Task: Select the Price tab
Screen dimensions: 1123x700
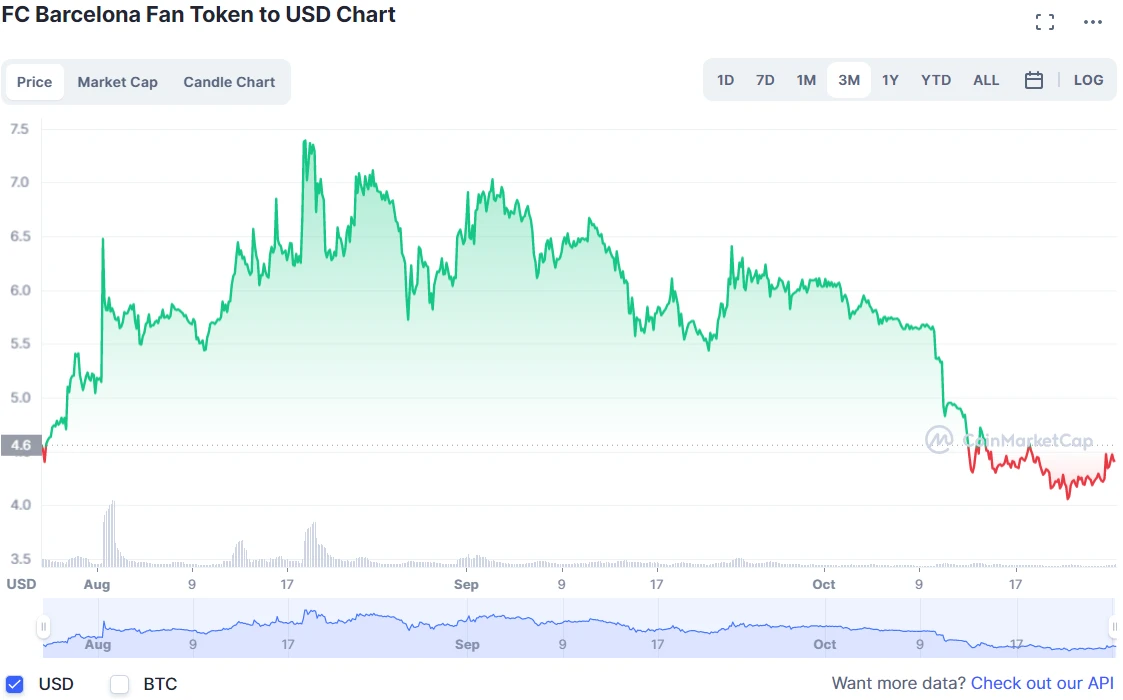Action: click(34, 82)
